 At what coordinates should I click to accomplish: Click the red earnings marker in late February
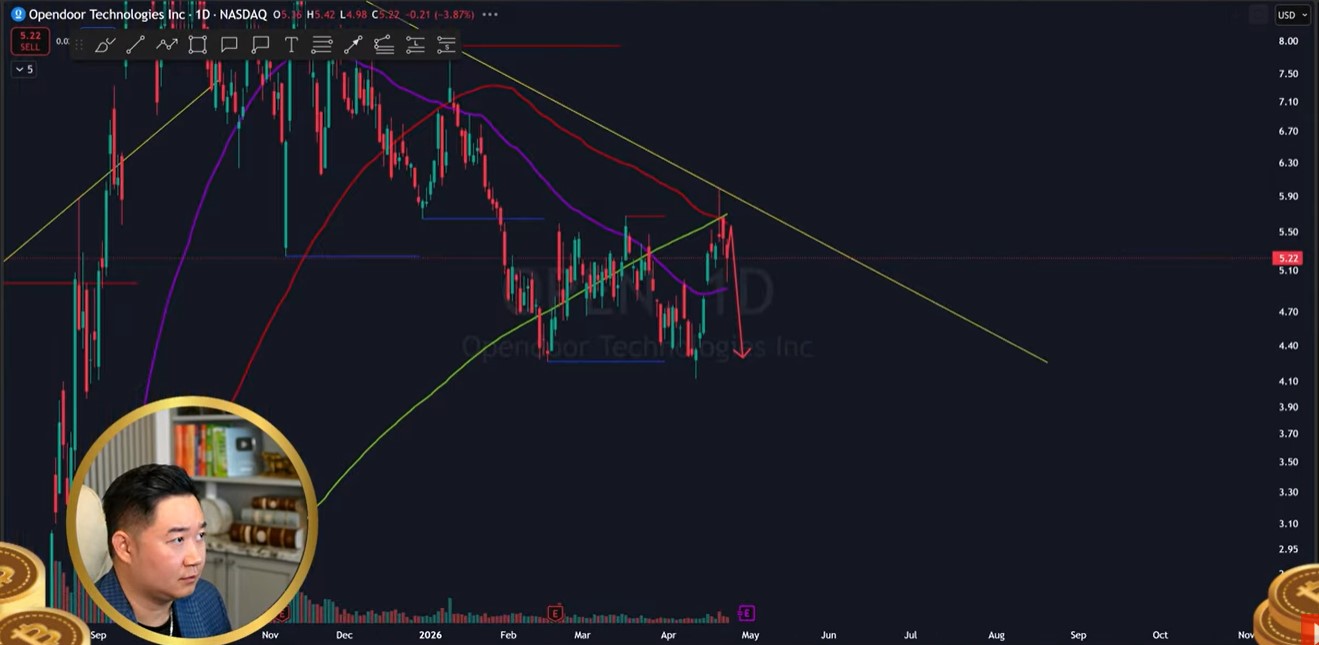tap(555, 613)
